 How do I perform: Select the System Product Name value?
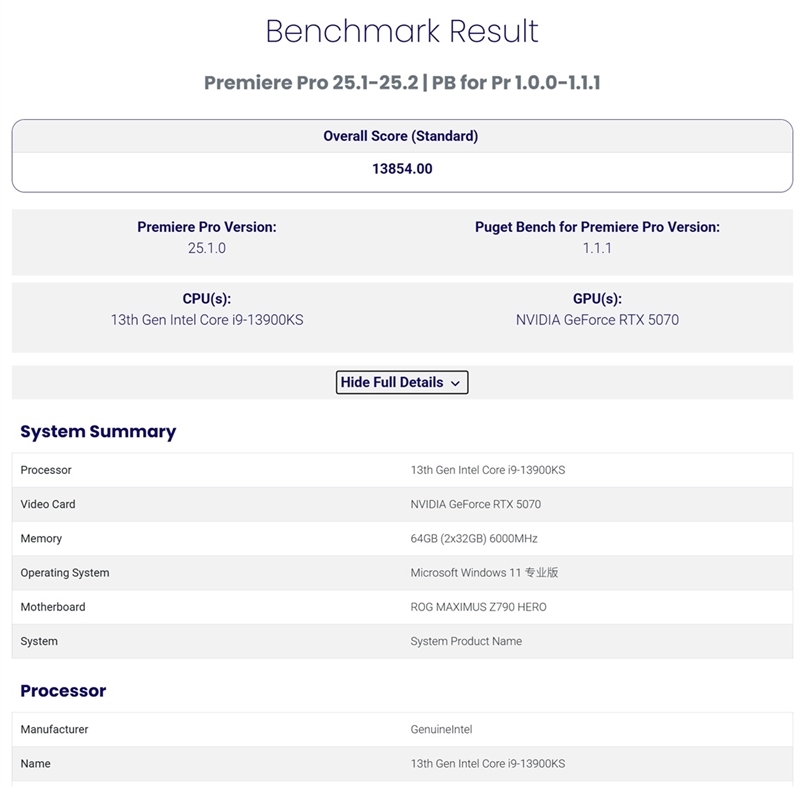466,641
